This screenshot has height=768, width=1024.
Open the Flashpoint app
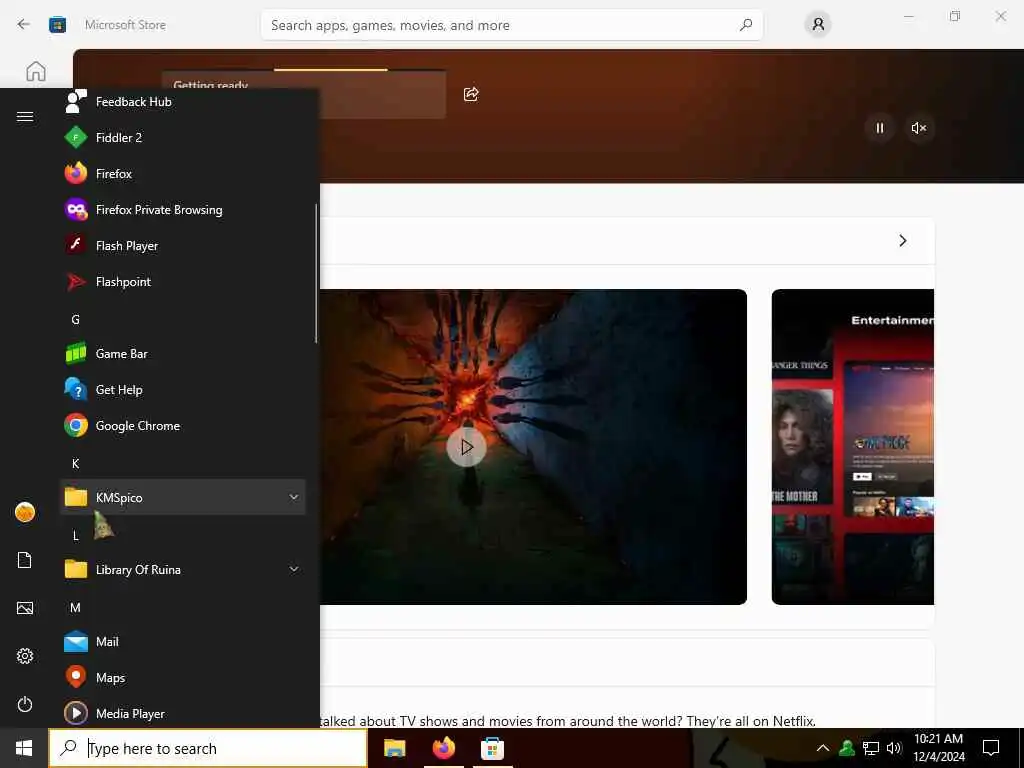[183, 281]
